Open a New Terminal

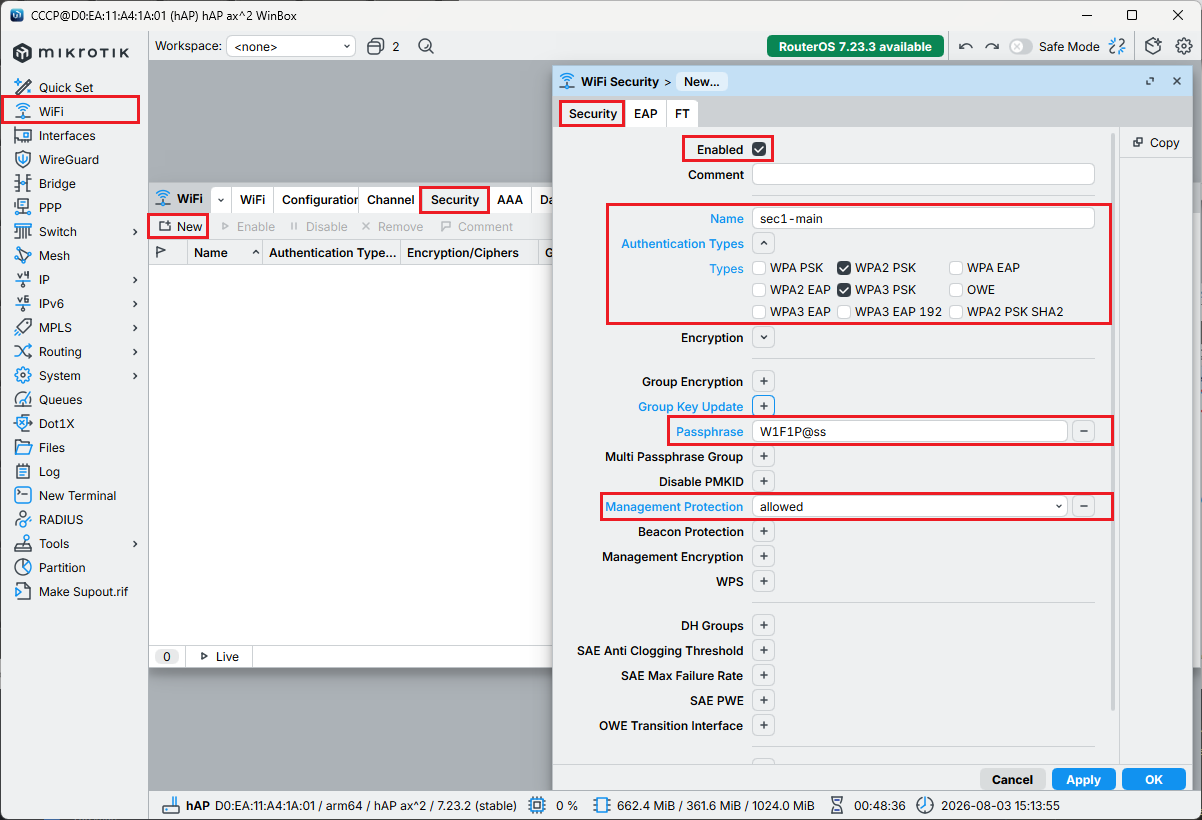pyautogui.click(x=77, y=495)
